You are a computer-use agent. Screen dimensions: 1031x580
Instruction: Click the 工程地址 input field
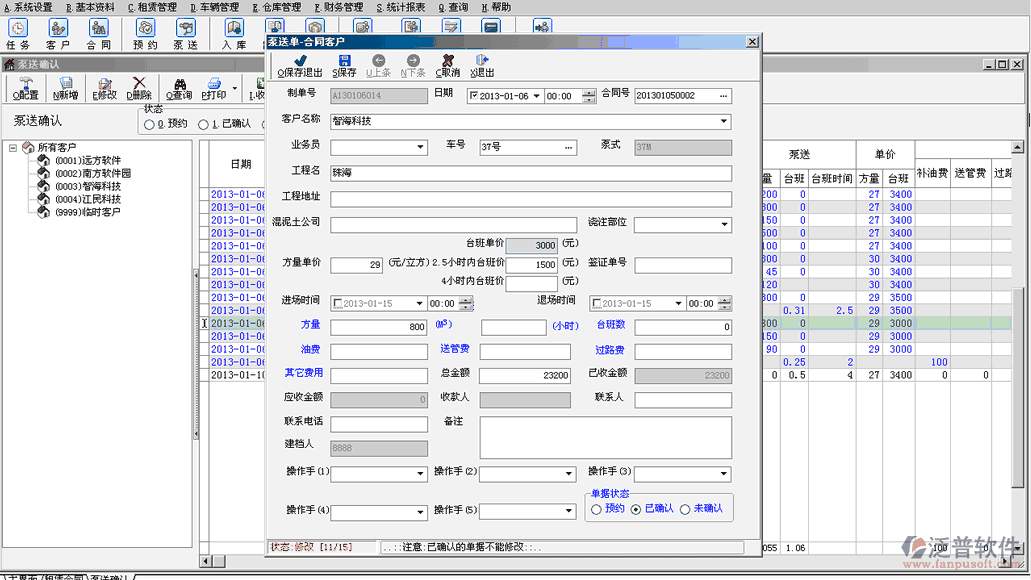(x=530, y=199)
